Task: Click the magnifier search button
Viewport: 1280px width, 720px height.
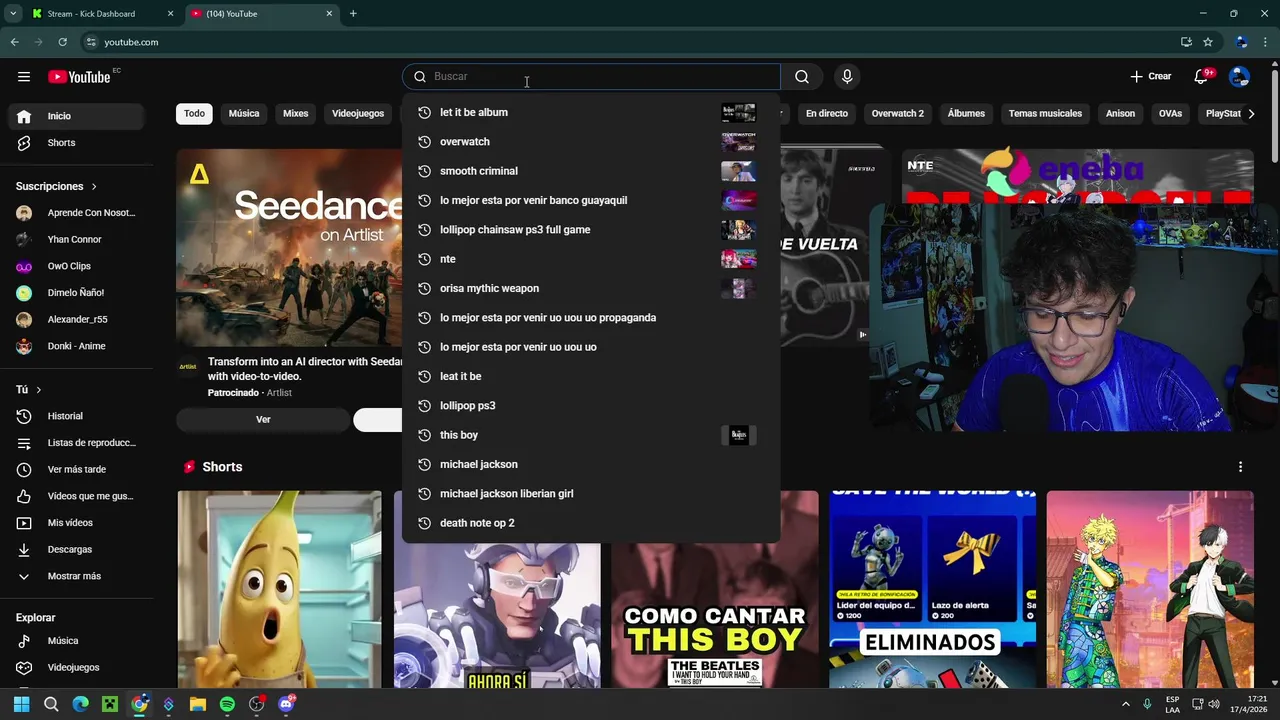Action: point(802,77)
